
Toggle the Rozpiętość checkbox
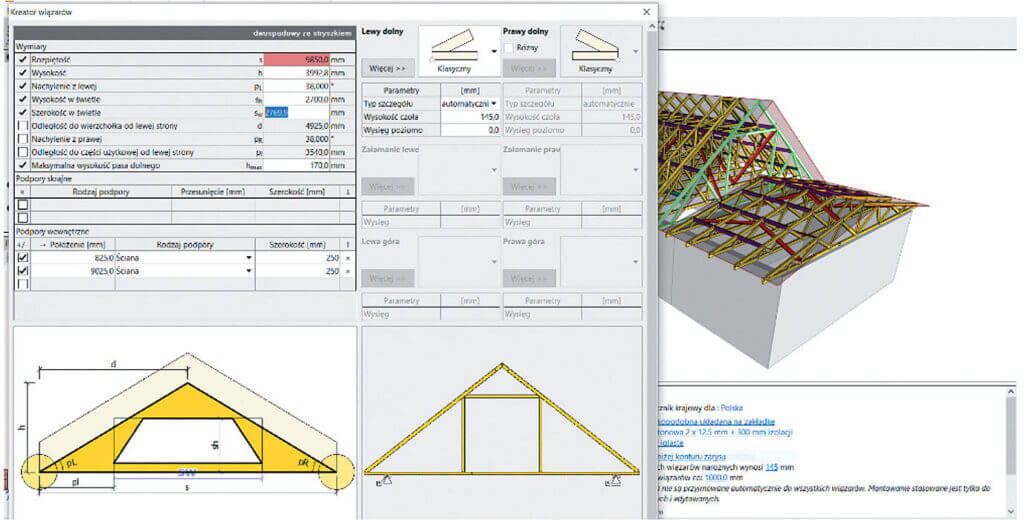click(x=23, y=59)
